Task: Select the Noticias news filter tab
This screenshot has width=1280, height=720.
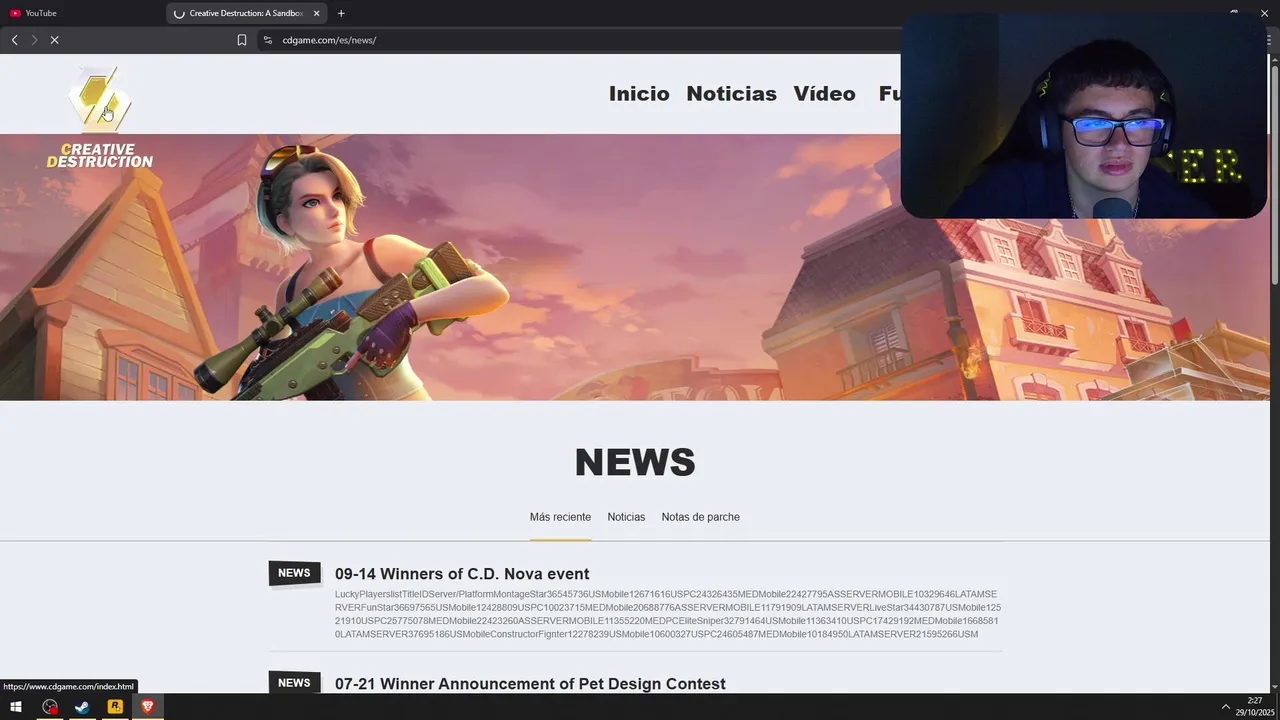Action: 626,517
